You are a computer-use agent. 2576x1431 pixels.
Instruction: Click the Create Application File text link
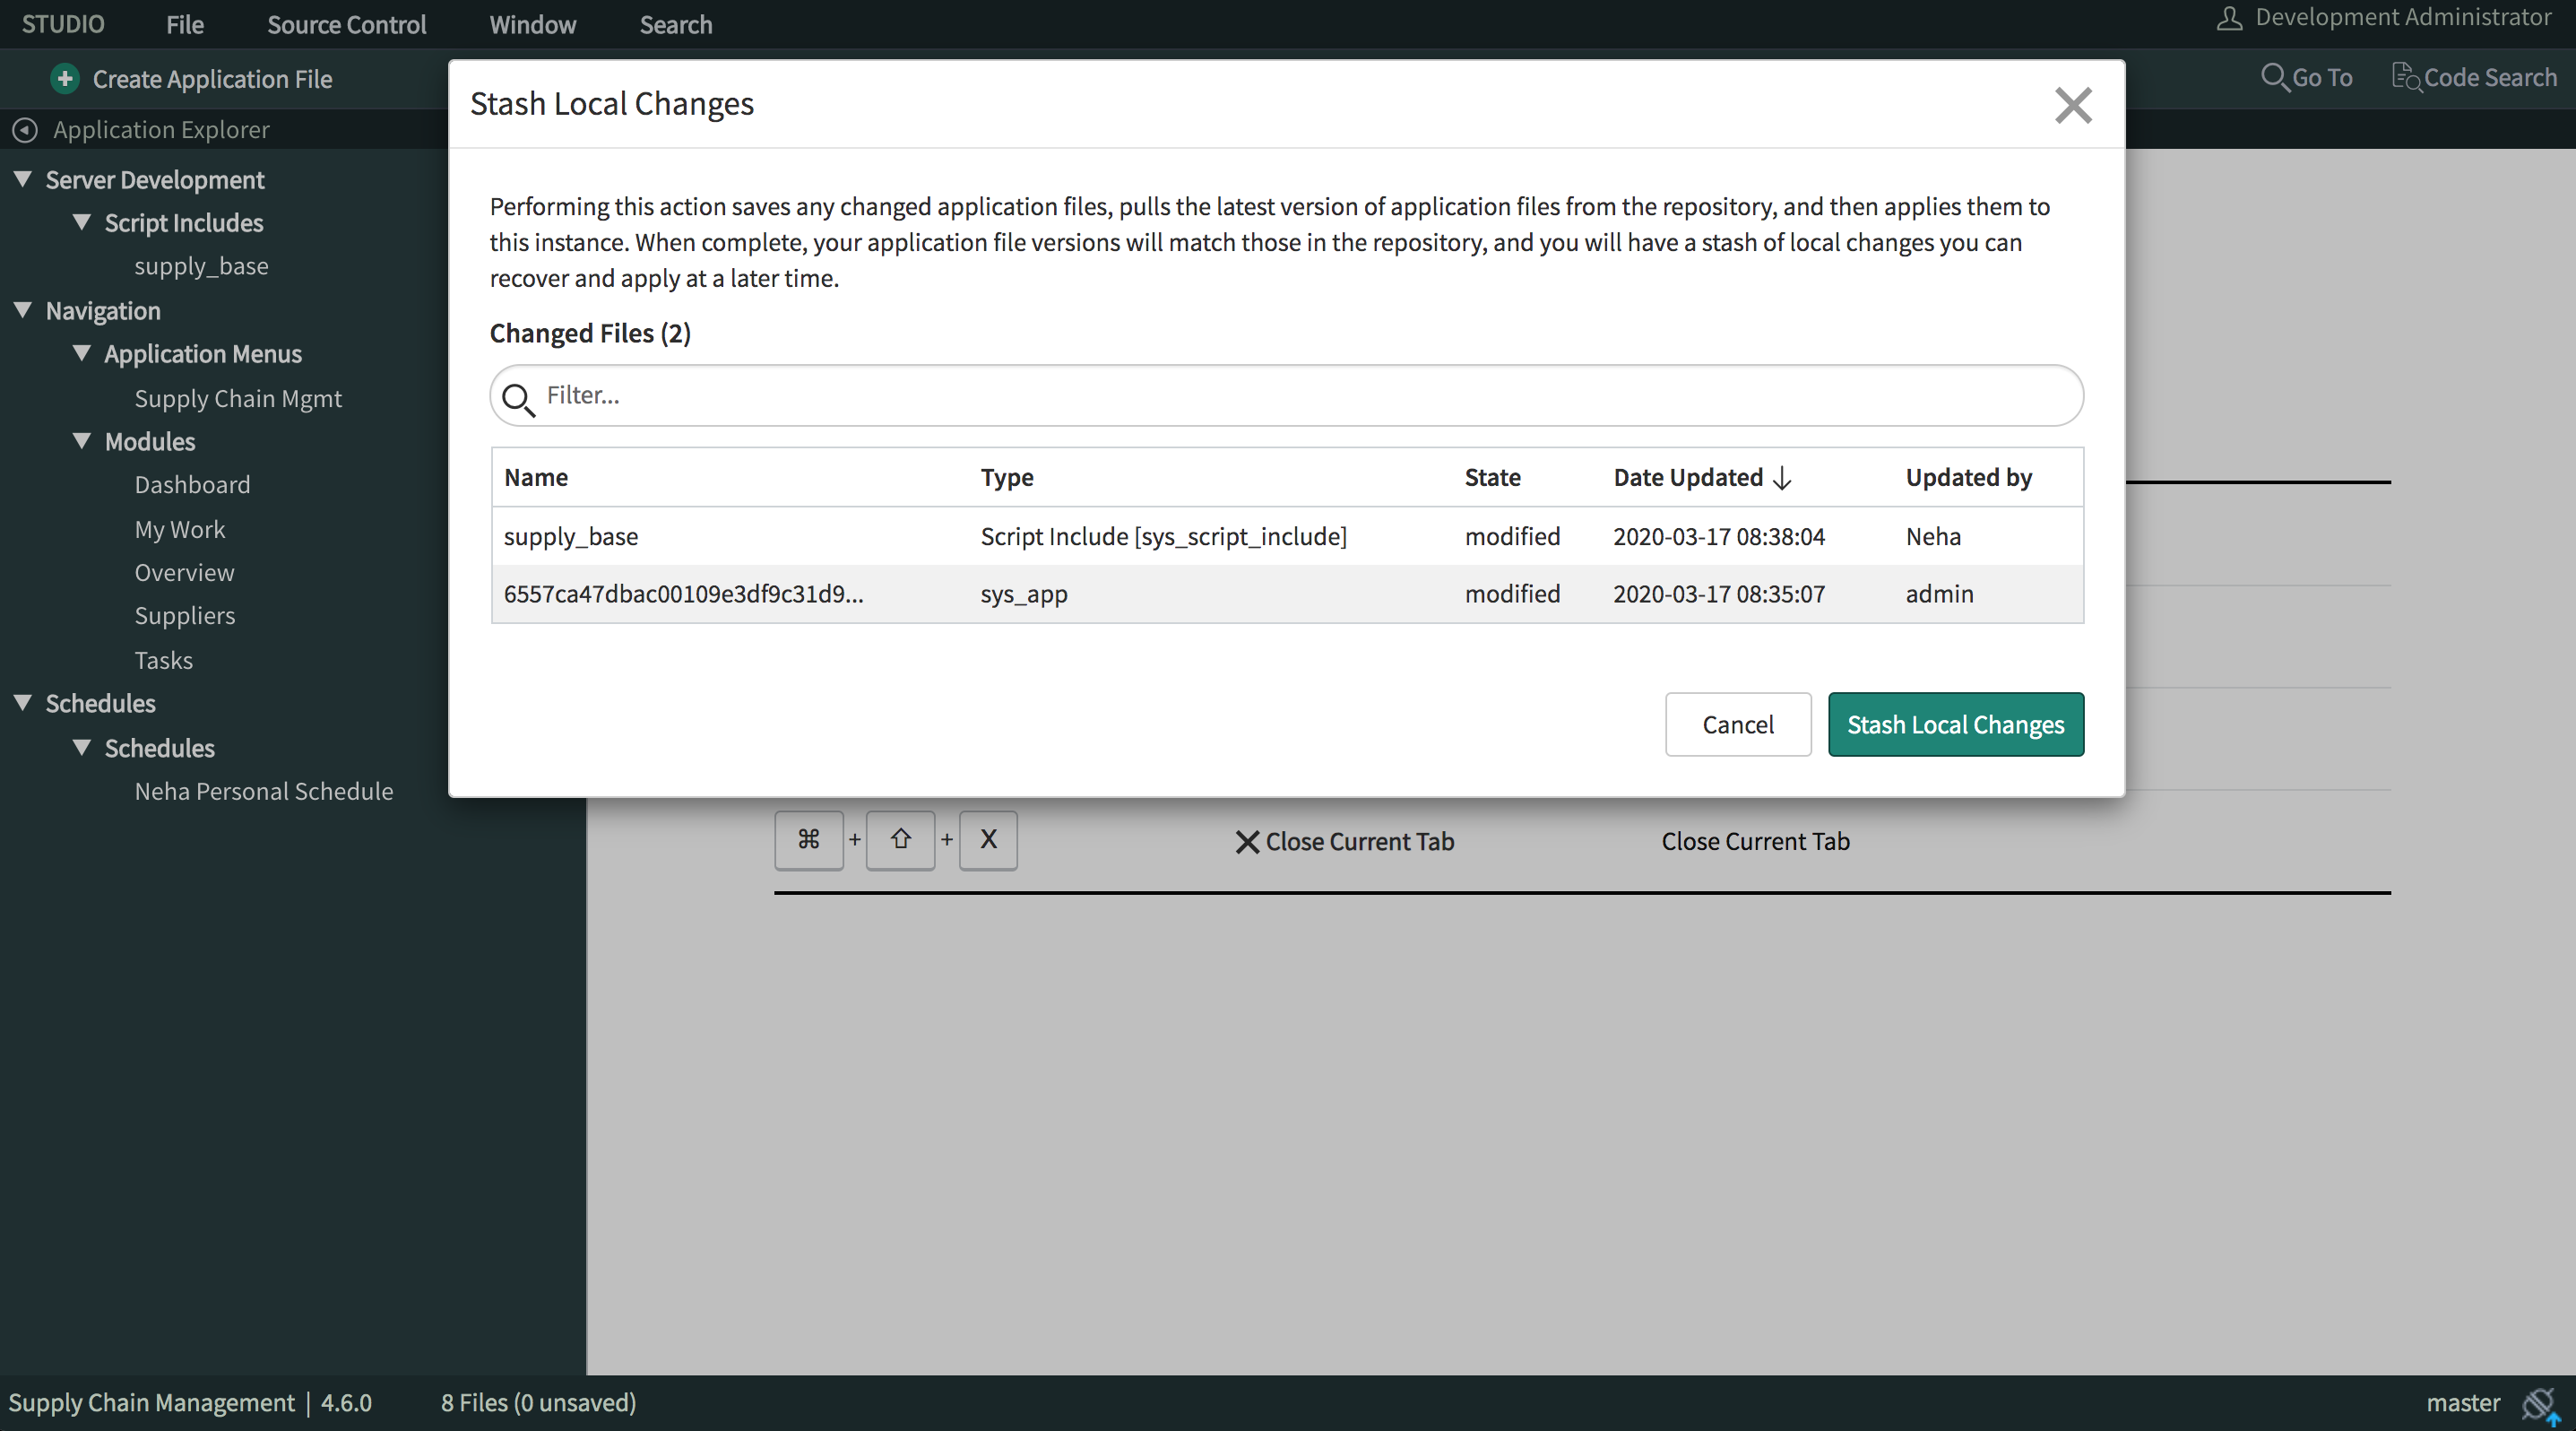212,79
